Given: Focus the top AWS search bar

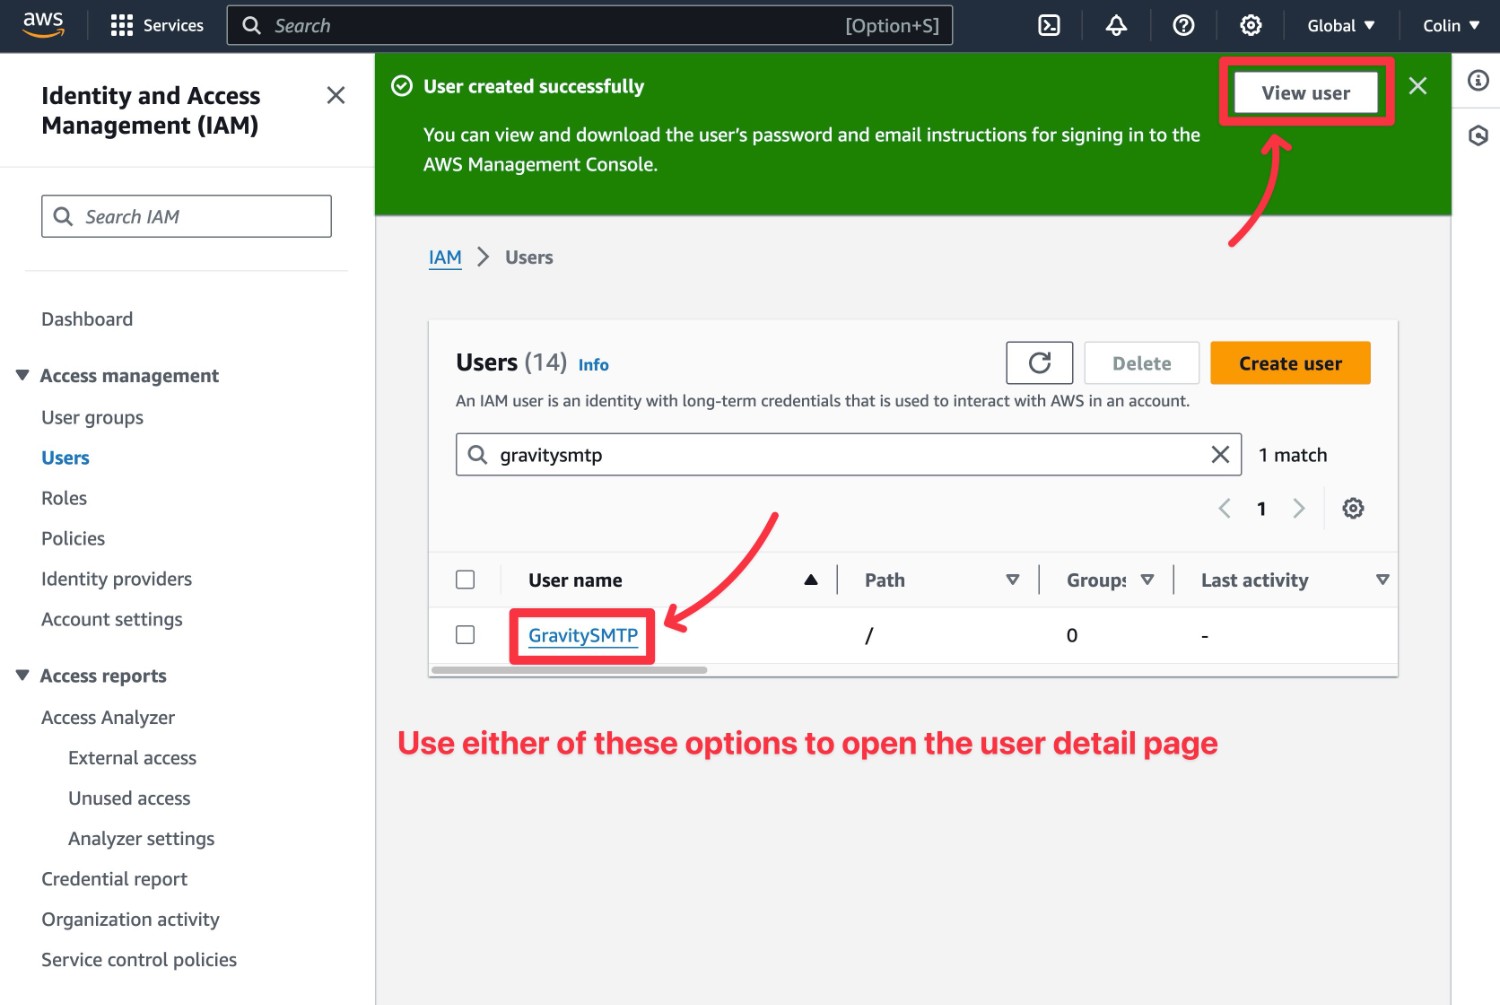Looking at the screenshot, I should 590,26.
